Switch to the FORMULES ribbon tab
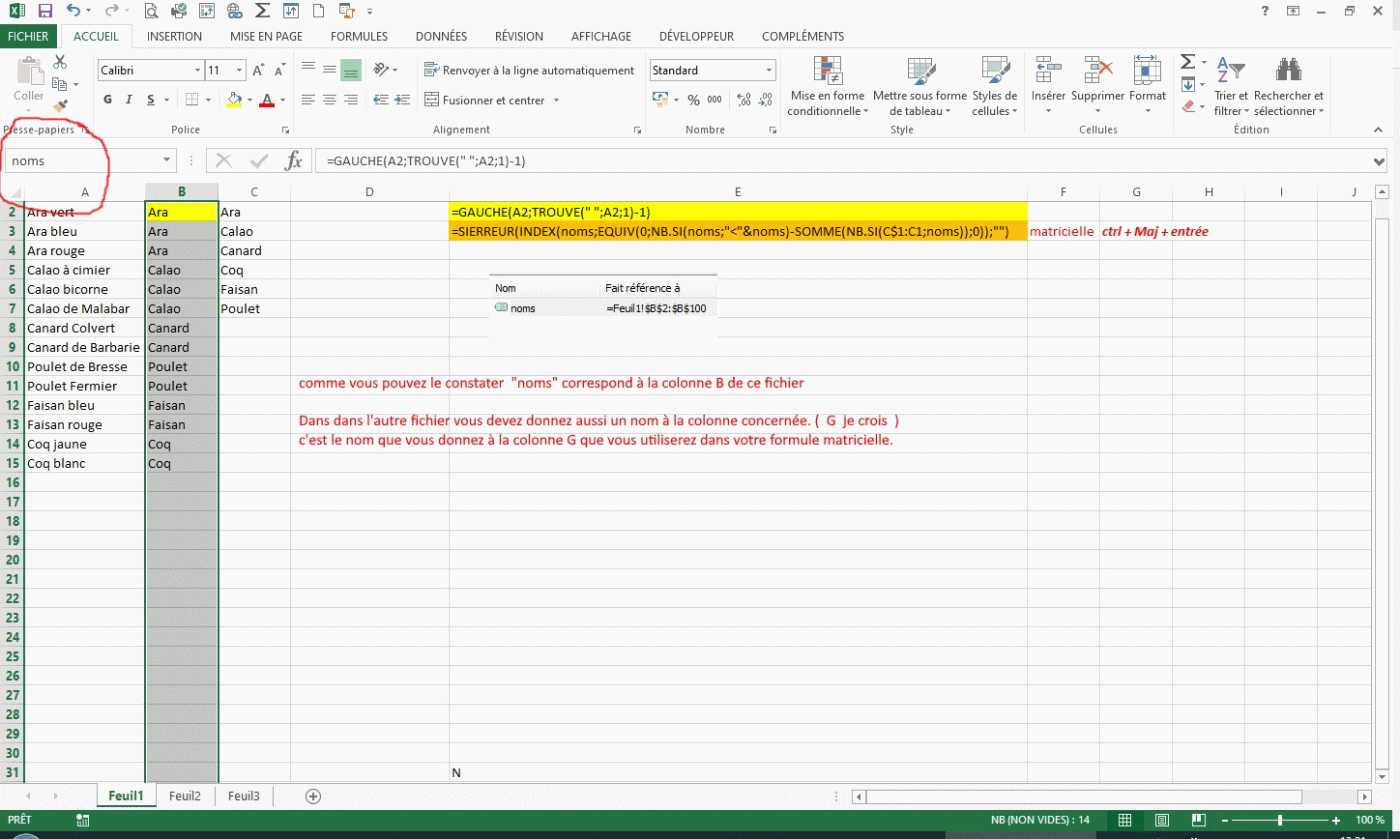Image resolution: width=1400 pixels, height=839 pixels. point(359,36)
